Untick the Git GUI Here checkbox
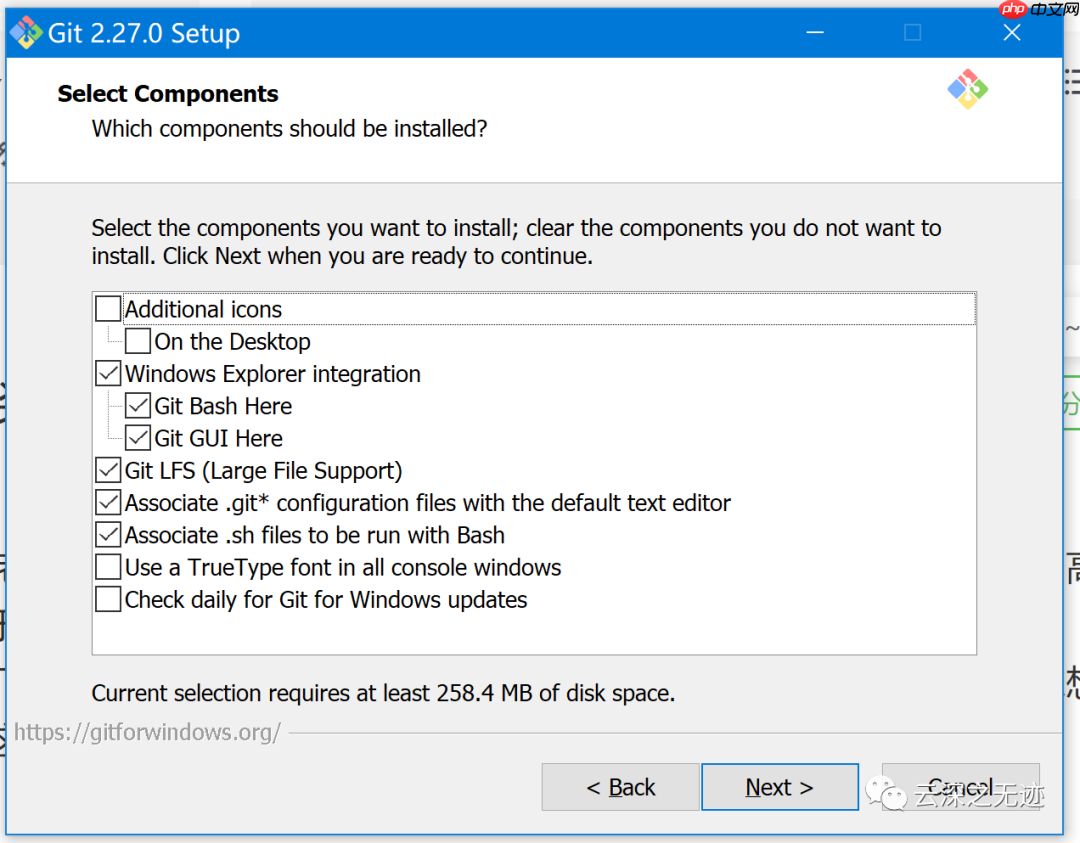The height and width of the screenshot is (843, 1080). pyautogui.click(x=138, y=438)
